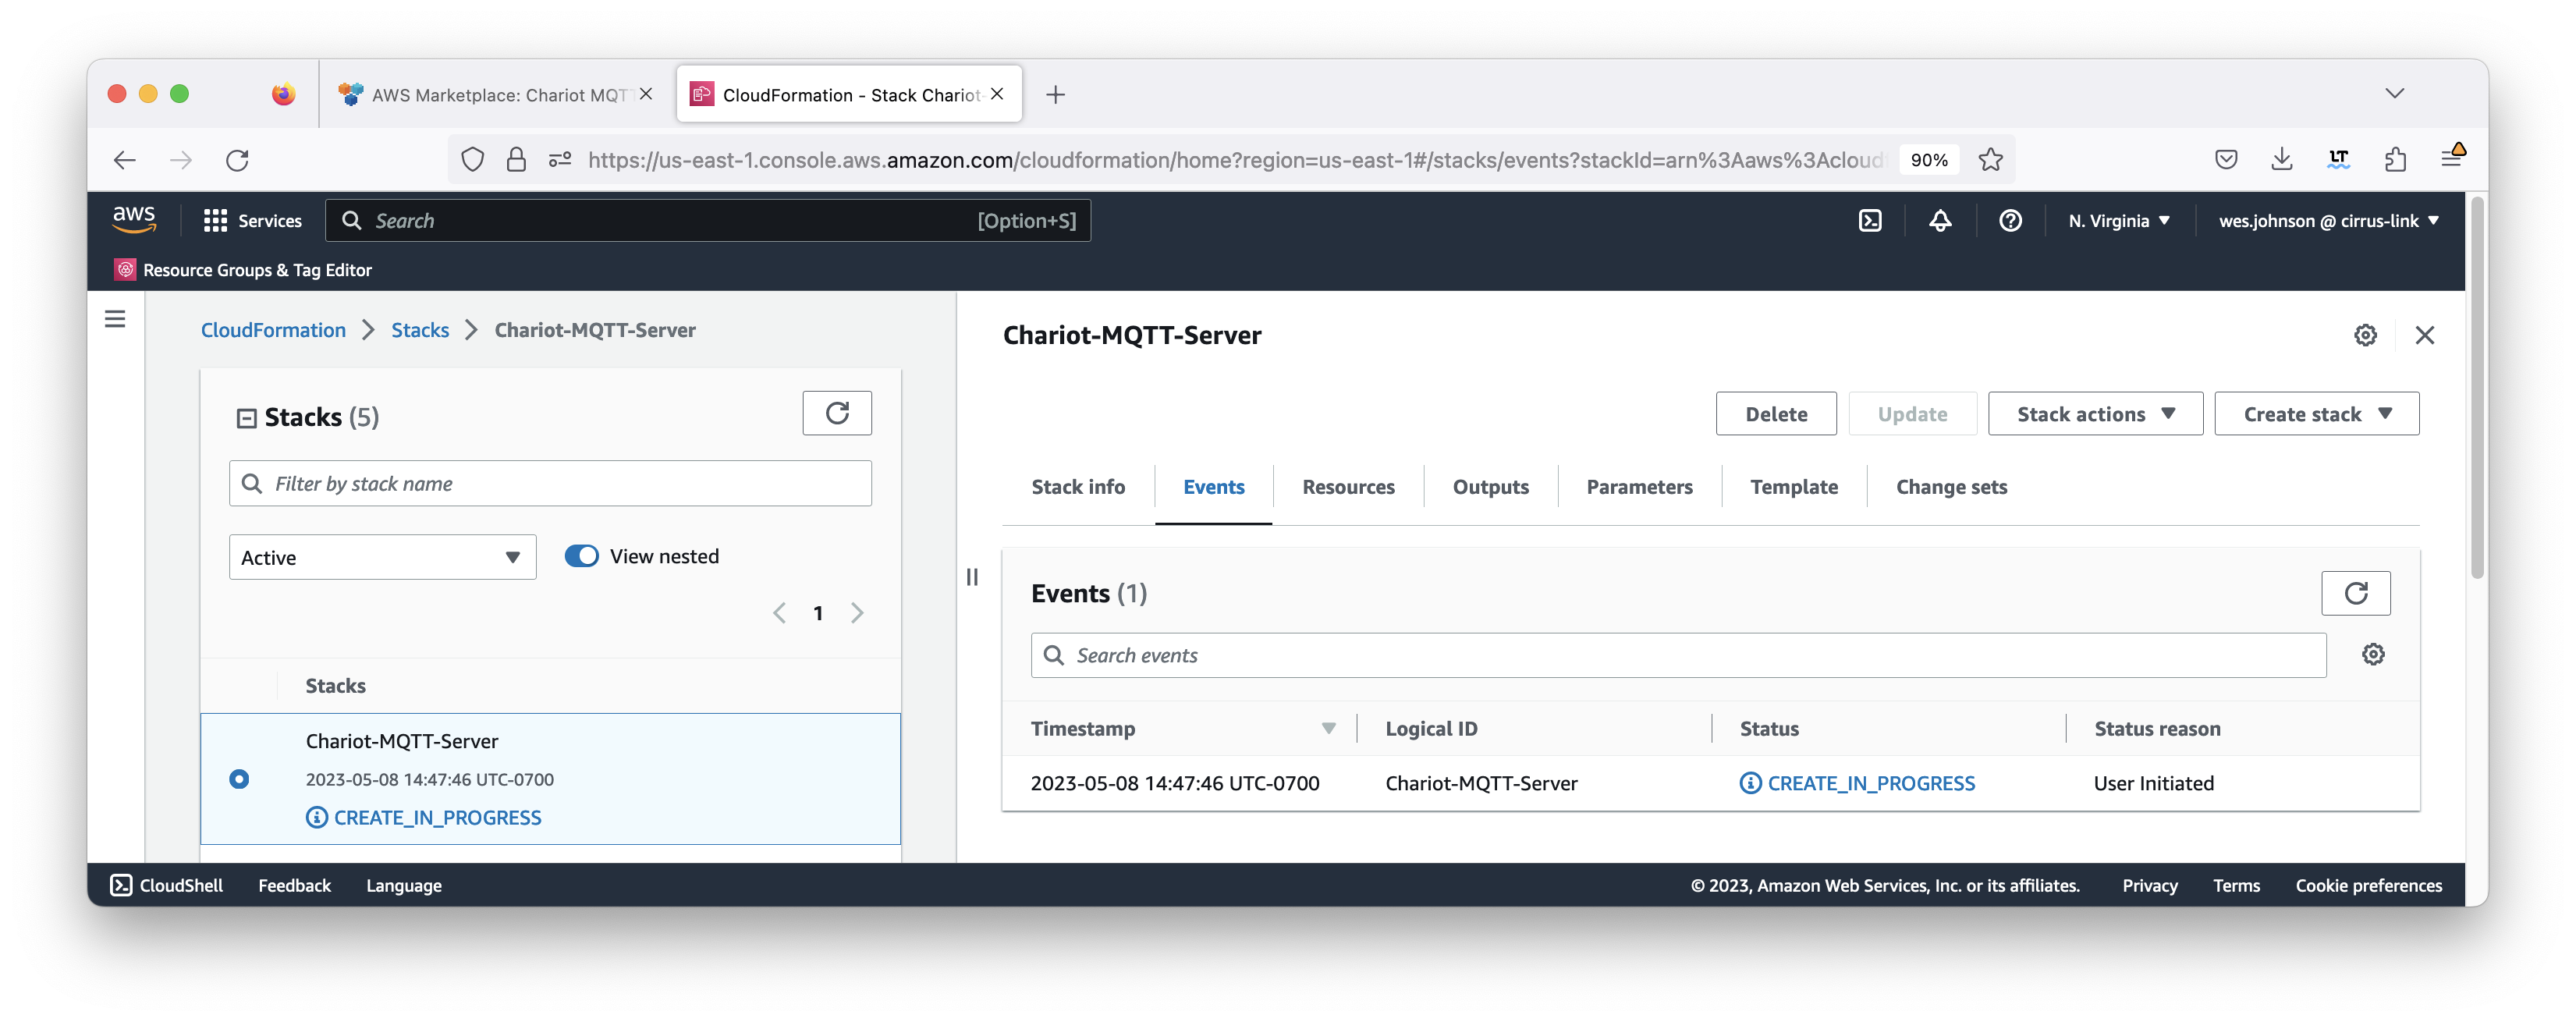
Task: Reload the page in browser
Action: tap(237, 160)
